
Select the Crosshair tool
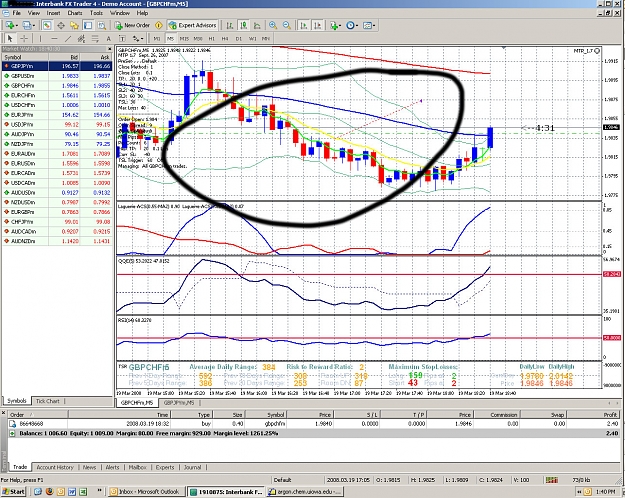coord(24,38)
